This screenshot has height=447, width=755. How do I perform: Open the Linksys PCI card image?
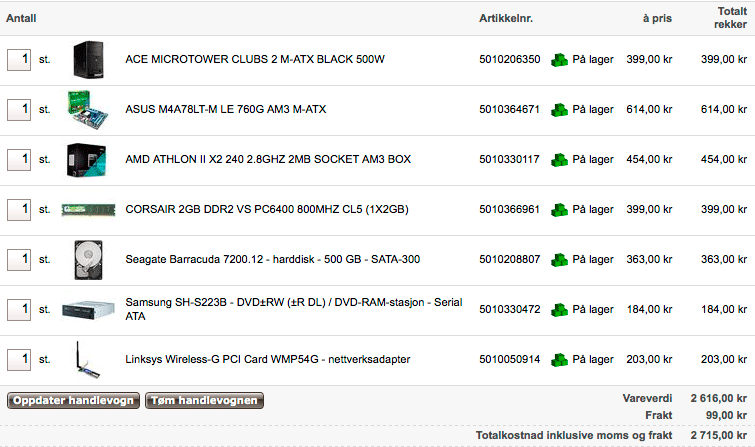point(88,360)
